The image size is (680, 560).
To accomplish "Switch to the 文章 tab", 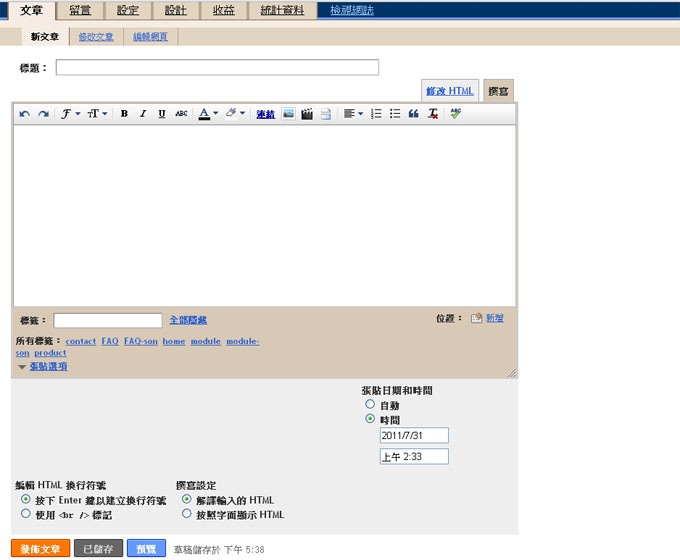I will coord(31,10).
